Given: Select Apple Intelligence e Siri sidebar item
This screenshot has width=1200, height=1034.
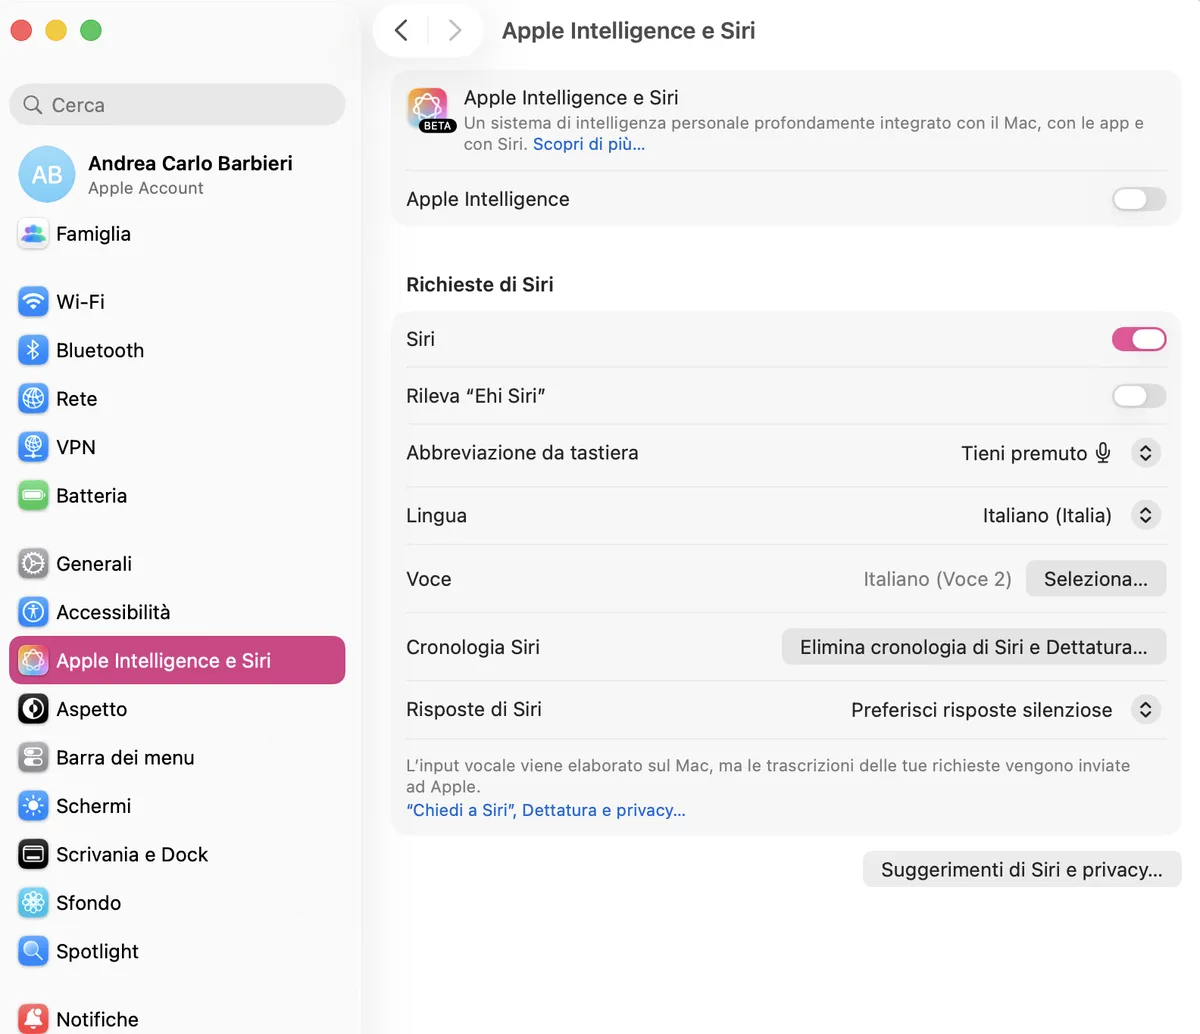Looking at the screenshot, I should [x=177, y=660].
